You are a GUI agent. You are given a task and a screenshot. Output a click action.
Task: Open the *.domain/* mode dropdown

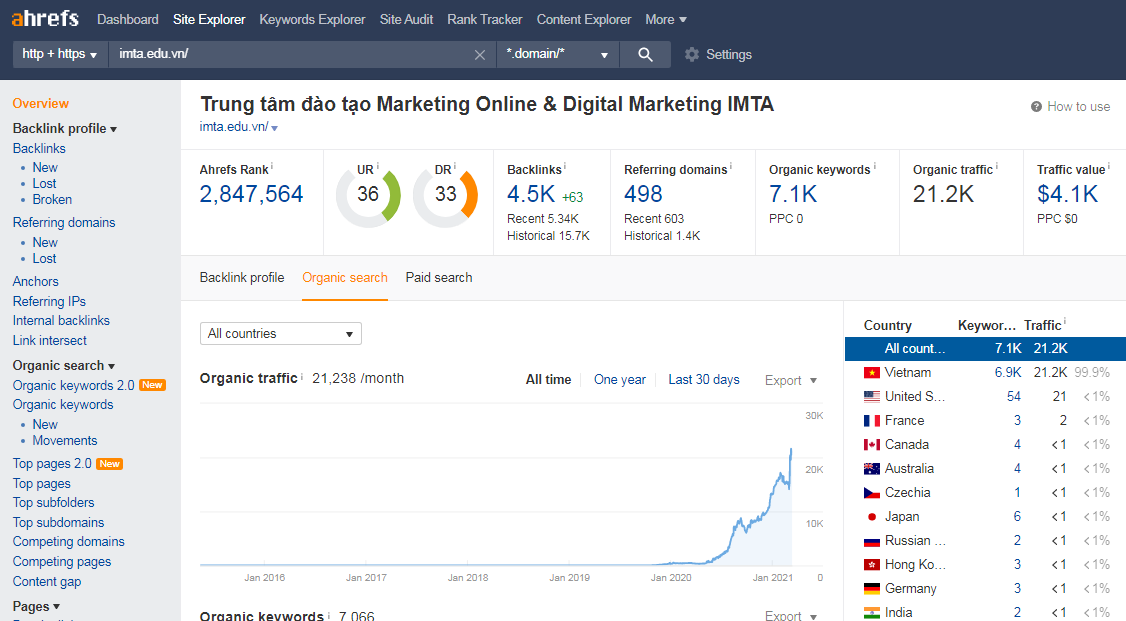[557, 55]
